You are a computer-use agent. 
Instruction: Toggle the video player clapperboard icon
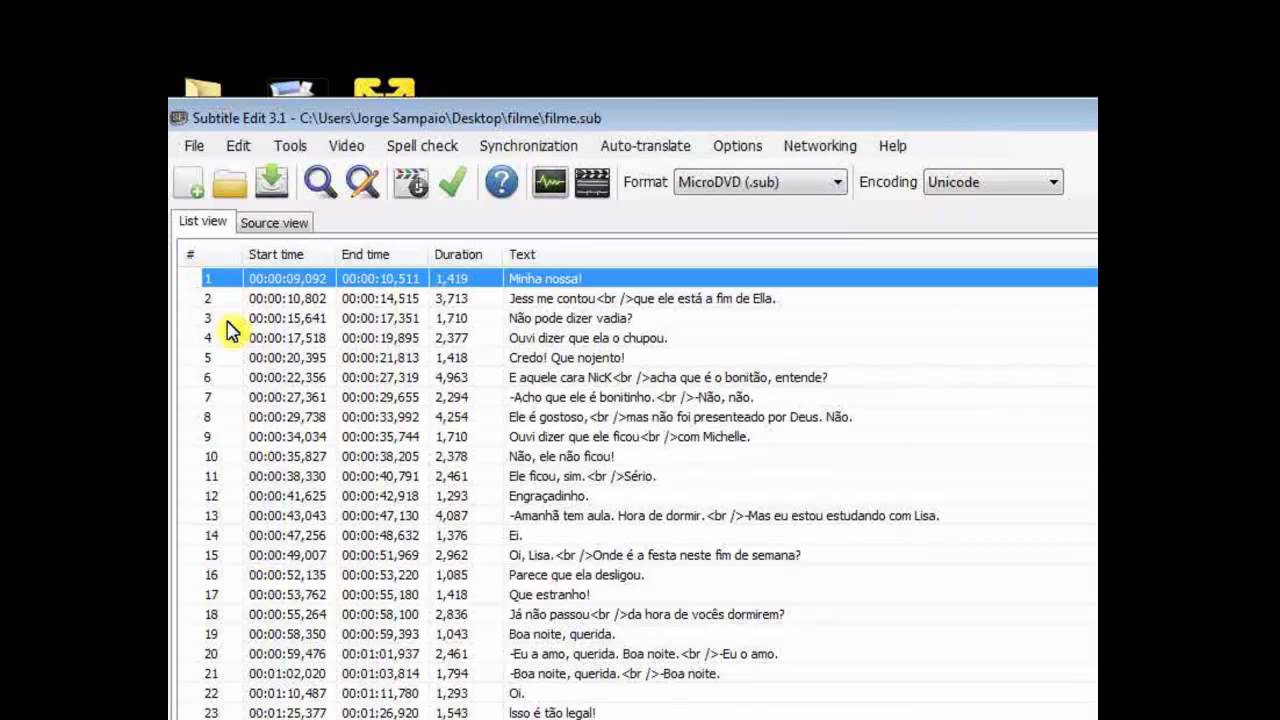[592, 182]
